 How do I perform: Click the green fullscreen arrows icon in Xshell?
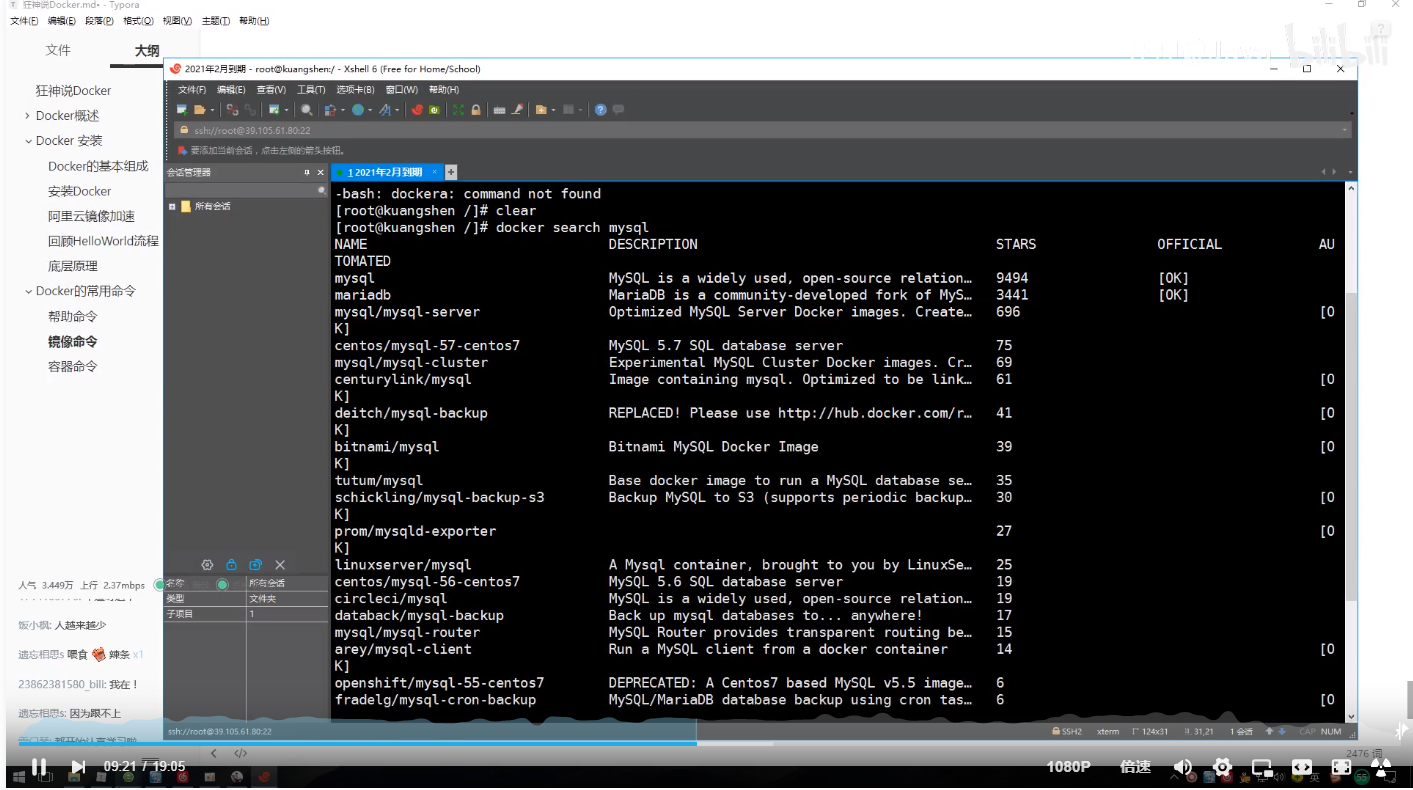[458, 110]
